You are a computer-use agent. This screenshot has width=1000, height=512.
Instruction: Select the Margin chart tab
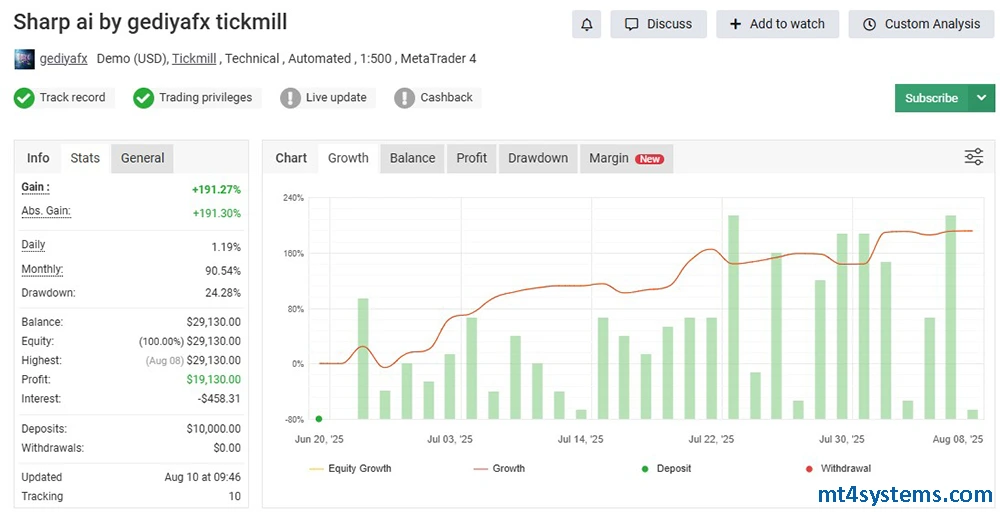pos(625,158)
